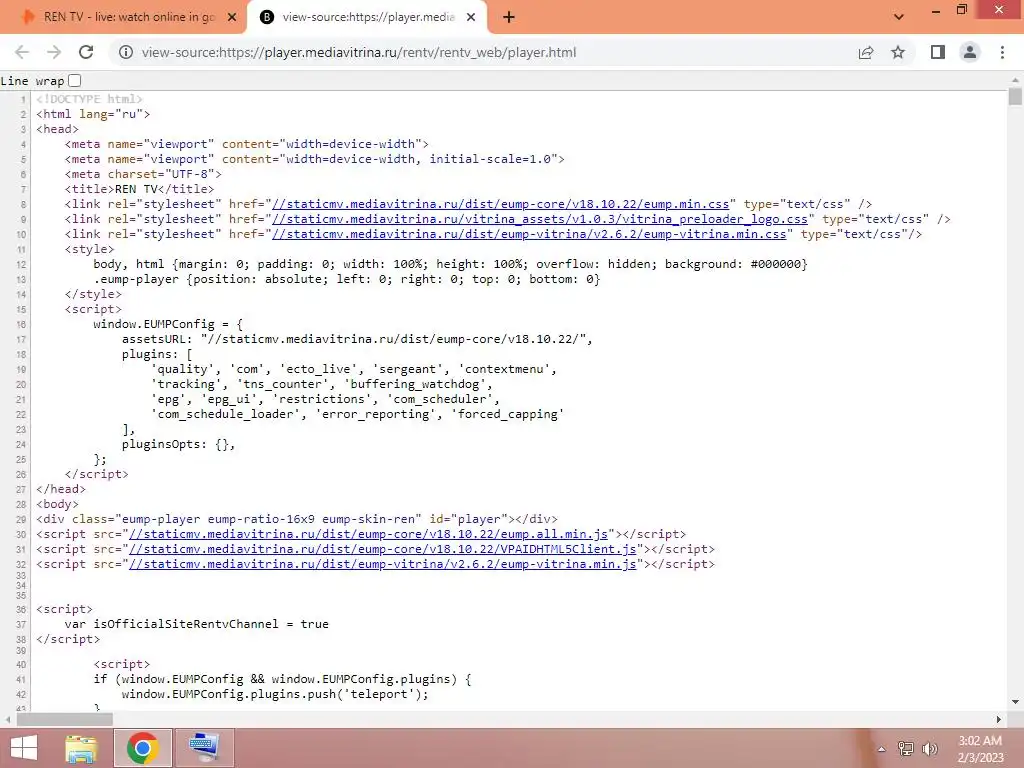1024x768 pixels.
Task: Reload the view-source page
Action: coord(86,52)
